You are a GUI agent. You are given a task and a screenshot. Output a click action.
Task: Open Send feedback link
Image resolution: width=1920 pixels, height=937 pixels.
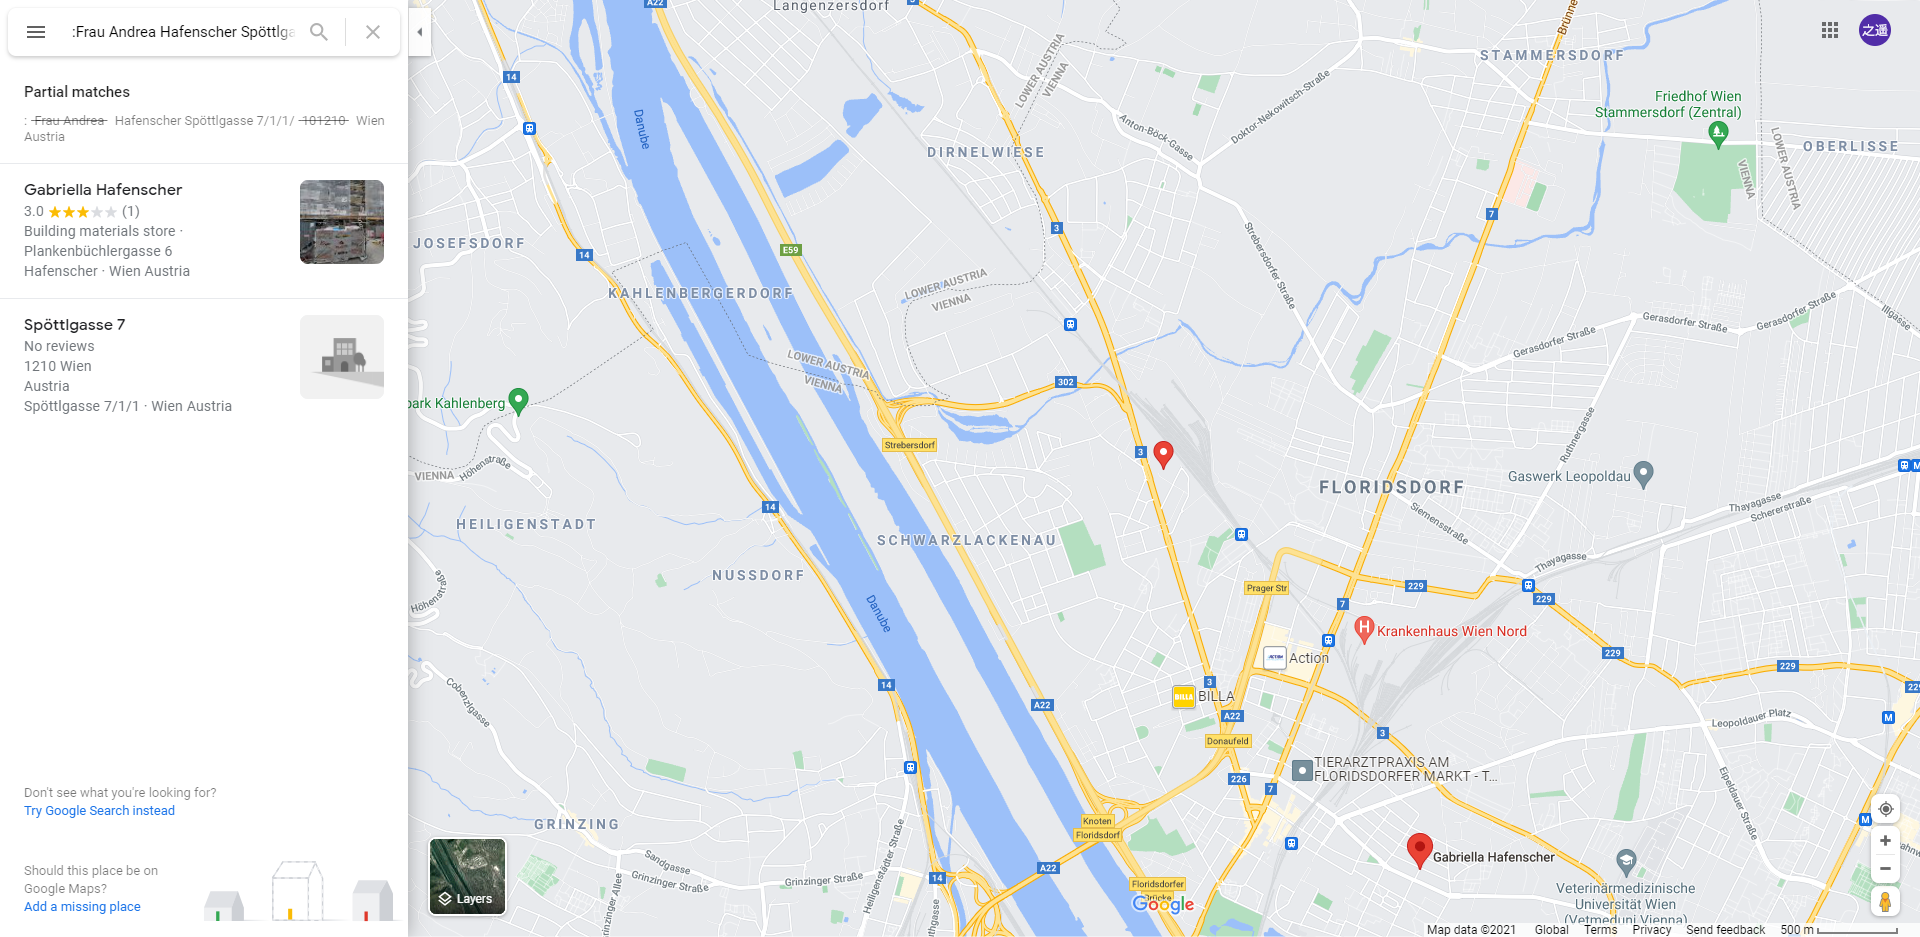(x=1725, y=930)
